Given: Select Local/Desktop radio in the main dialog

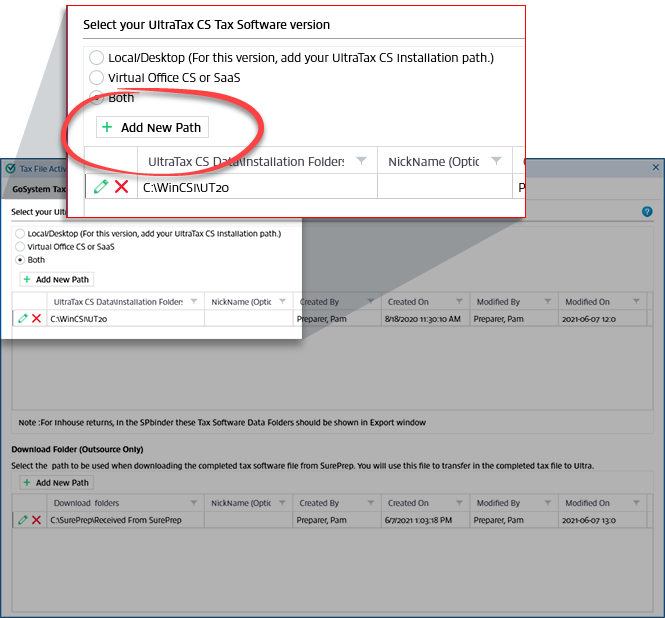Looking at the screenshot, I should tap(20, 233).
